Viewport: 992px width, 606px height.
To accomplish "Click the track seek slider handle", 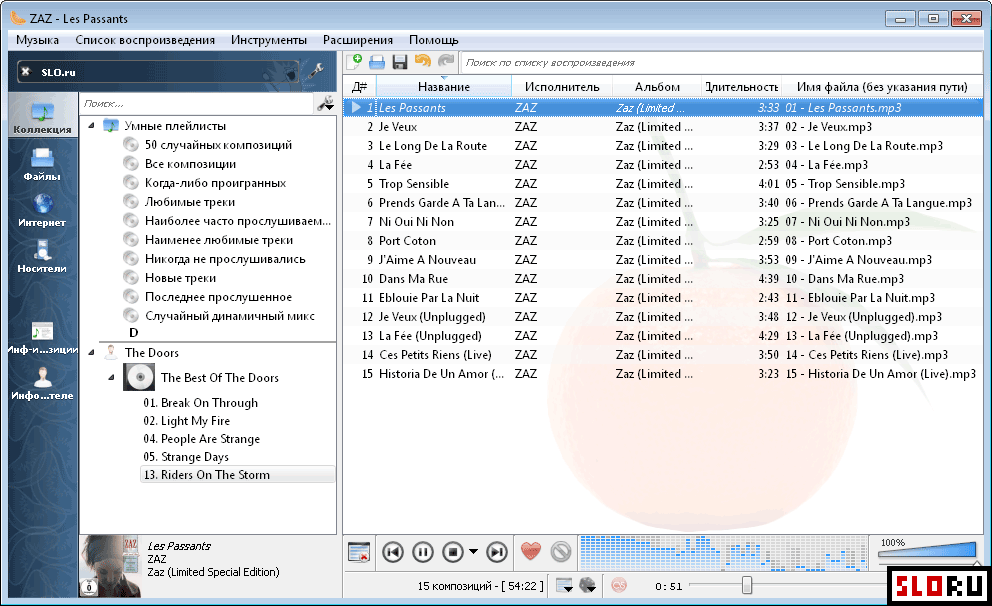I will point(747,586).
